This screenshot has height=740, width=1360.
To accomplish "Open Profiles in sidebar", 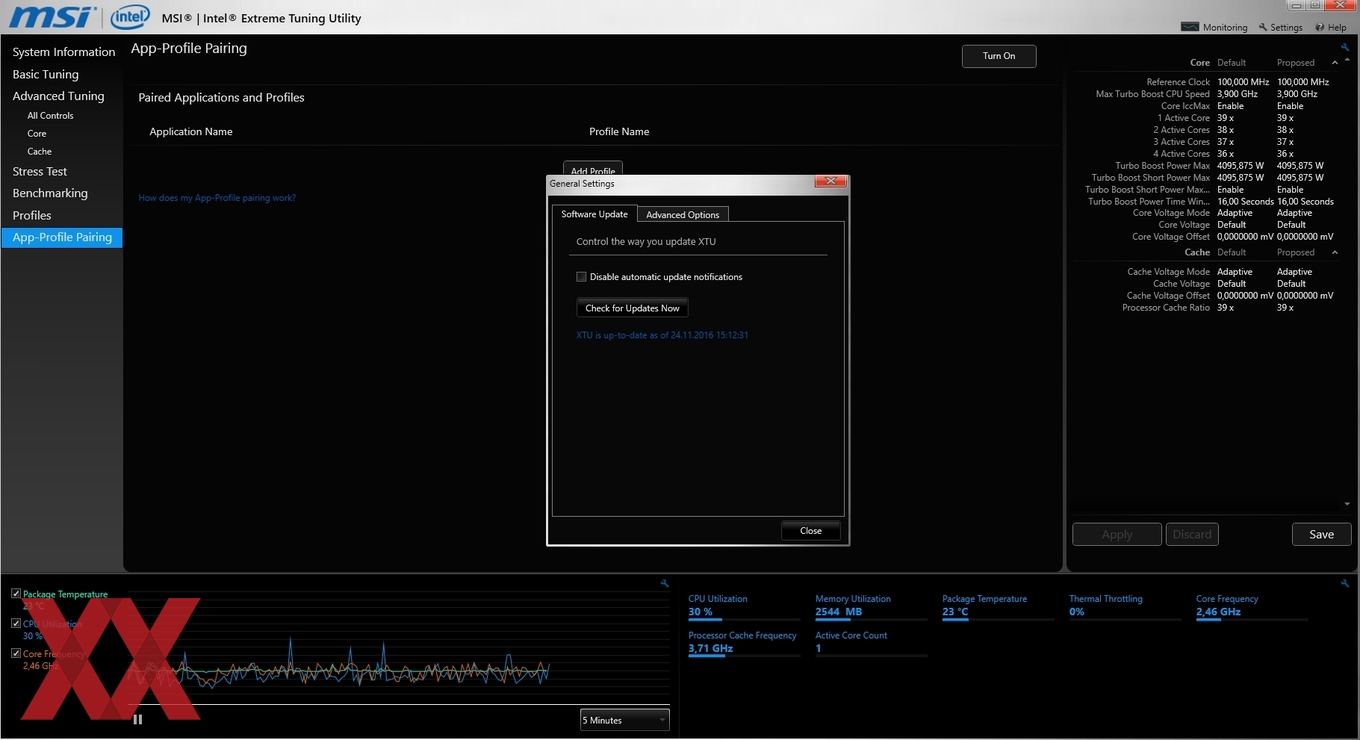I will coord(32,215).
